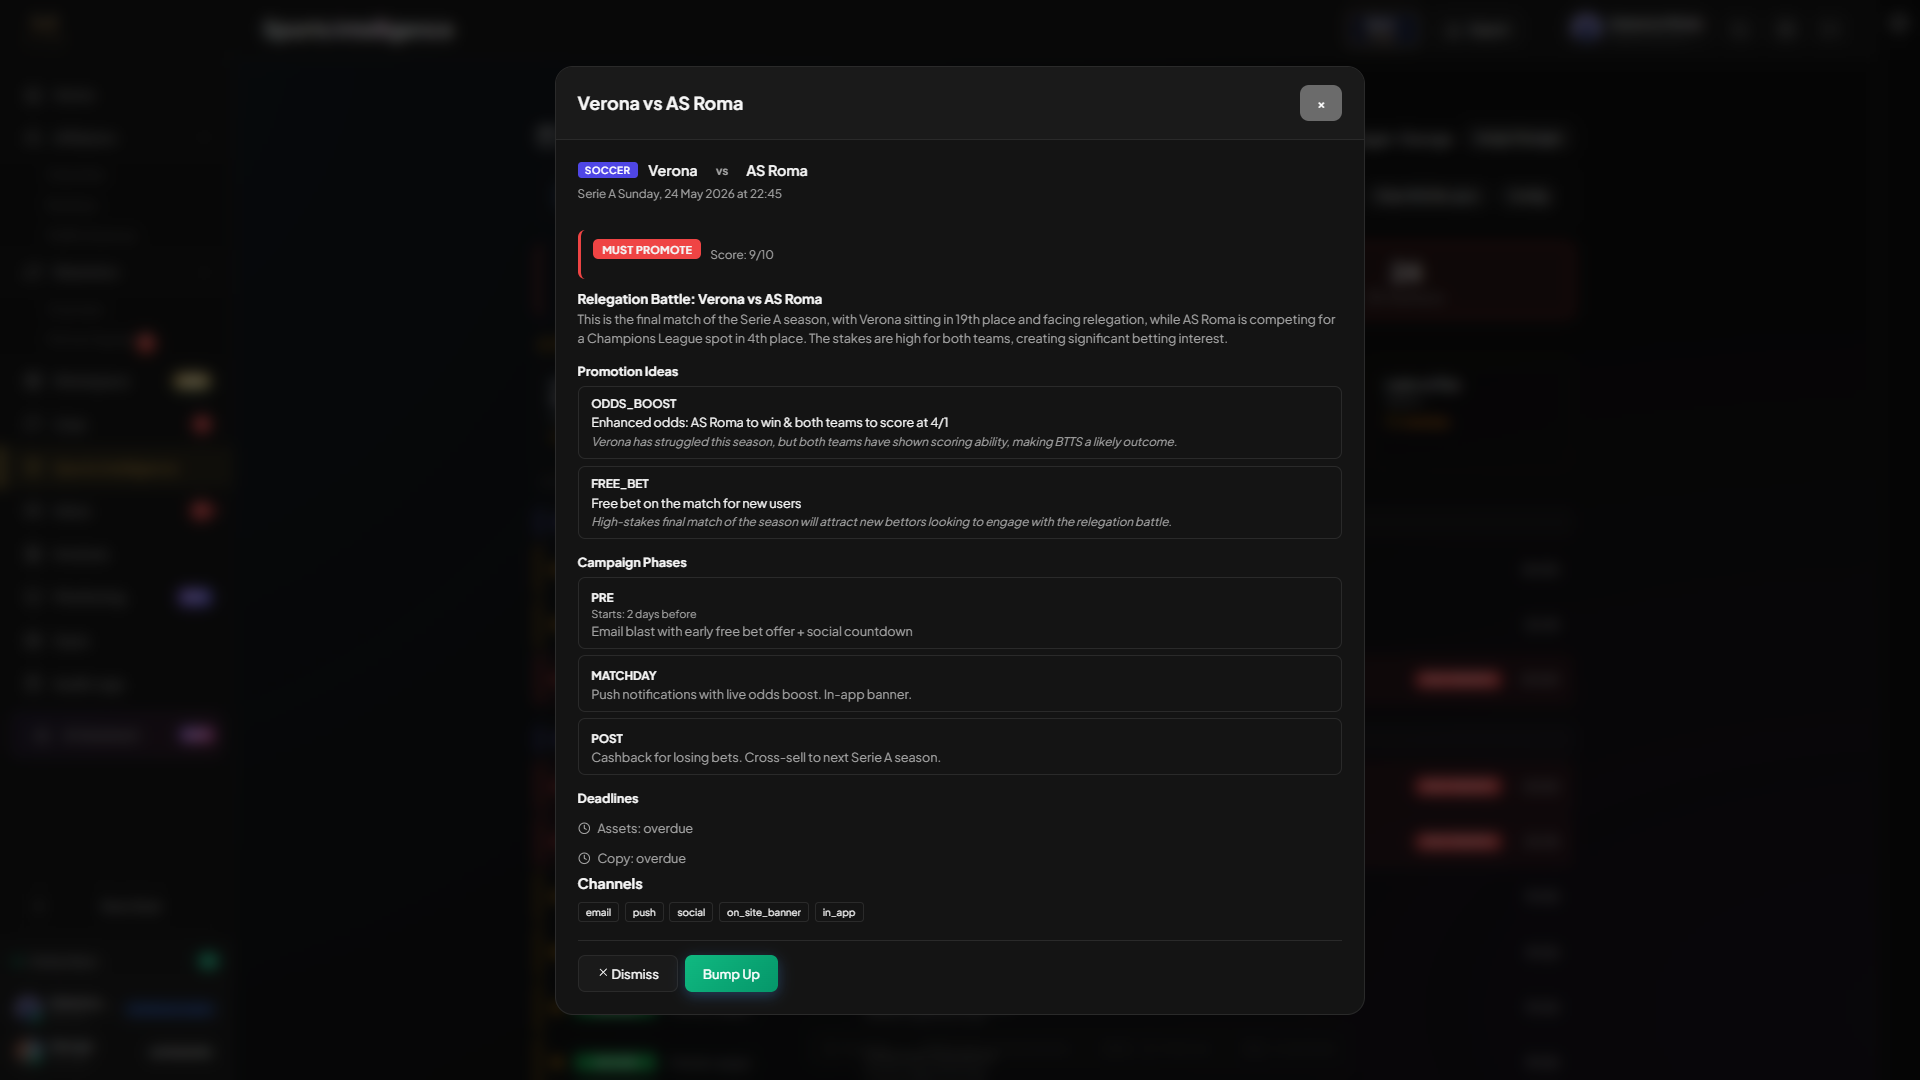Click the clock icon beside Assets deadline

coord(584,828)
